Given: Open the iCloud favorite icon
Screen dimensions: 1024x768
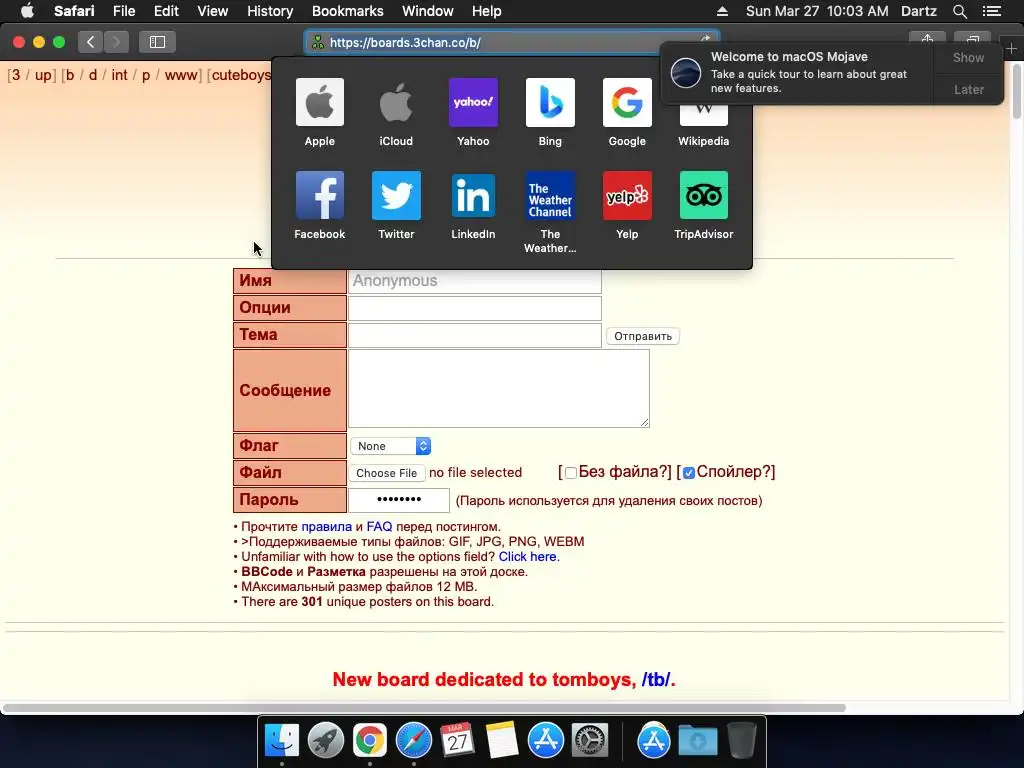Looking at the screenshot, I should (x=396, y=102).
